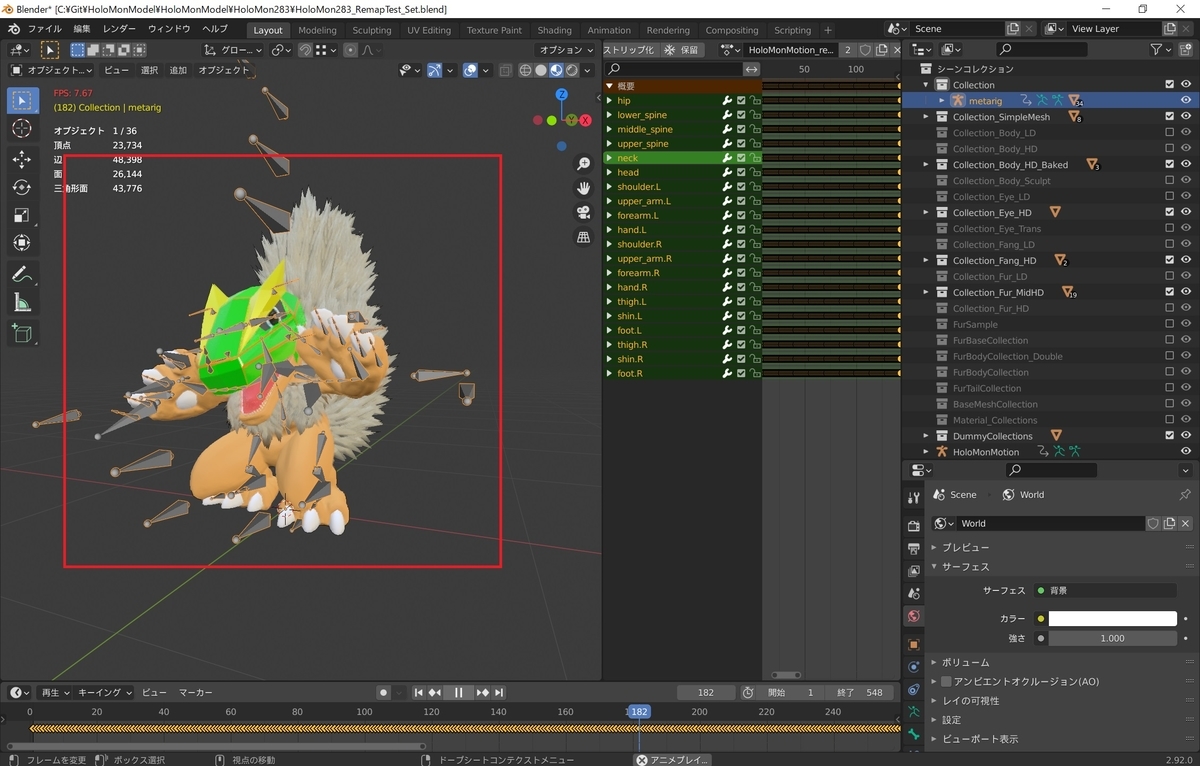This screenshot has height=766, width=1200.
Task: Open the オプション dropdown
Action: (567, 50)
